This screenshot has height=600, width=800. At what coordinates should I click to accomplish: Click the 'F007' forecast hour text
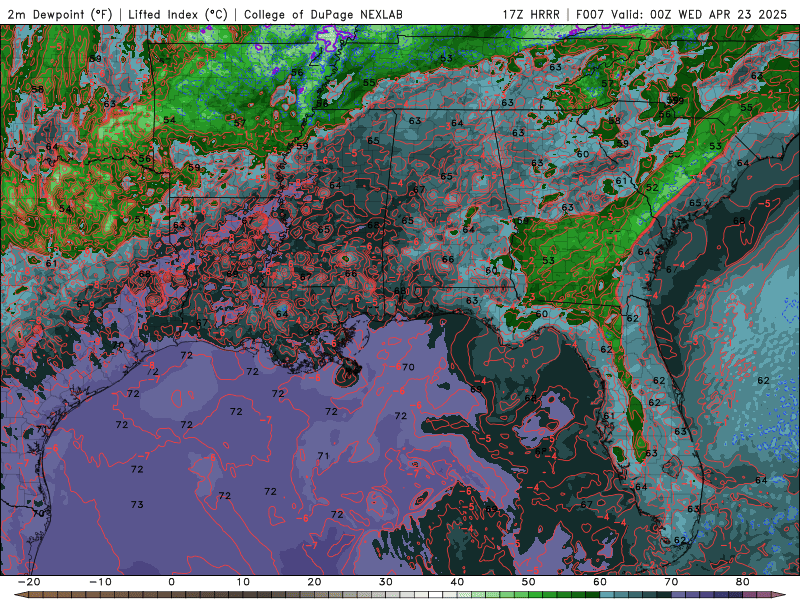590,14
